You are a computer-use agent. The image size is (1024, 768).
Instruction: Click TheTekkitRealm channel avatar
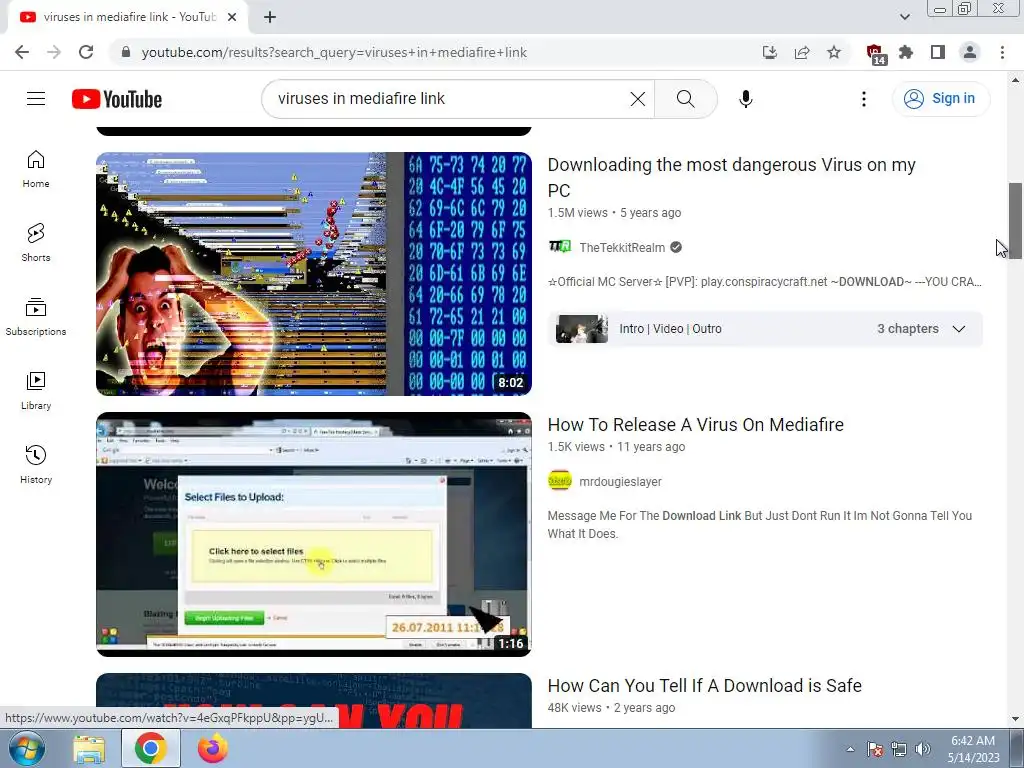click(x=560, y=247)
